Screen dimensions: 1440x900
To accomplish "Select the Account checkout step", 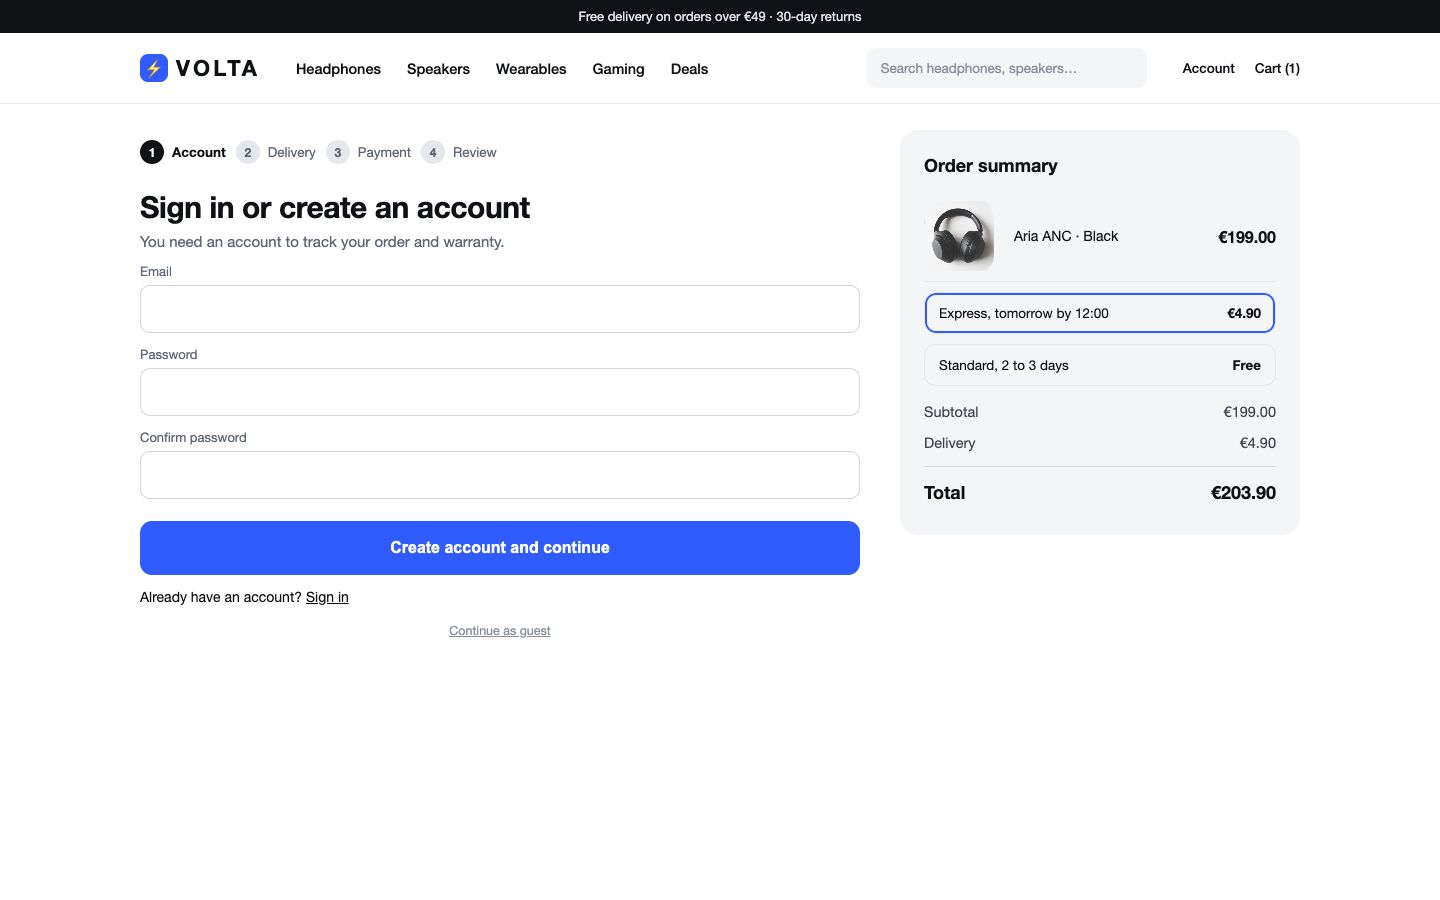I will (x=183, y=152).
